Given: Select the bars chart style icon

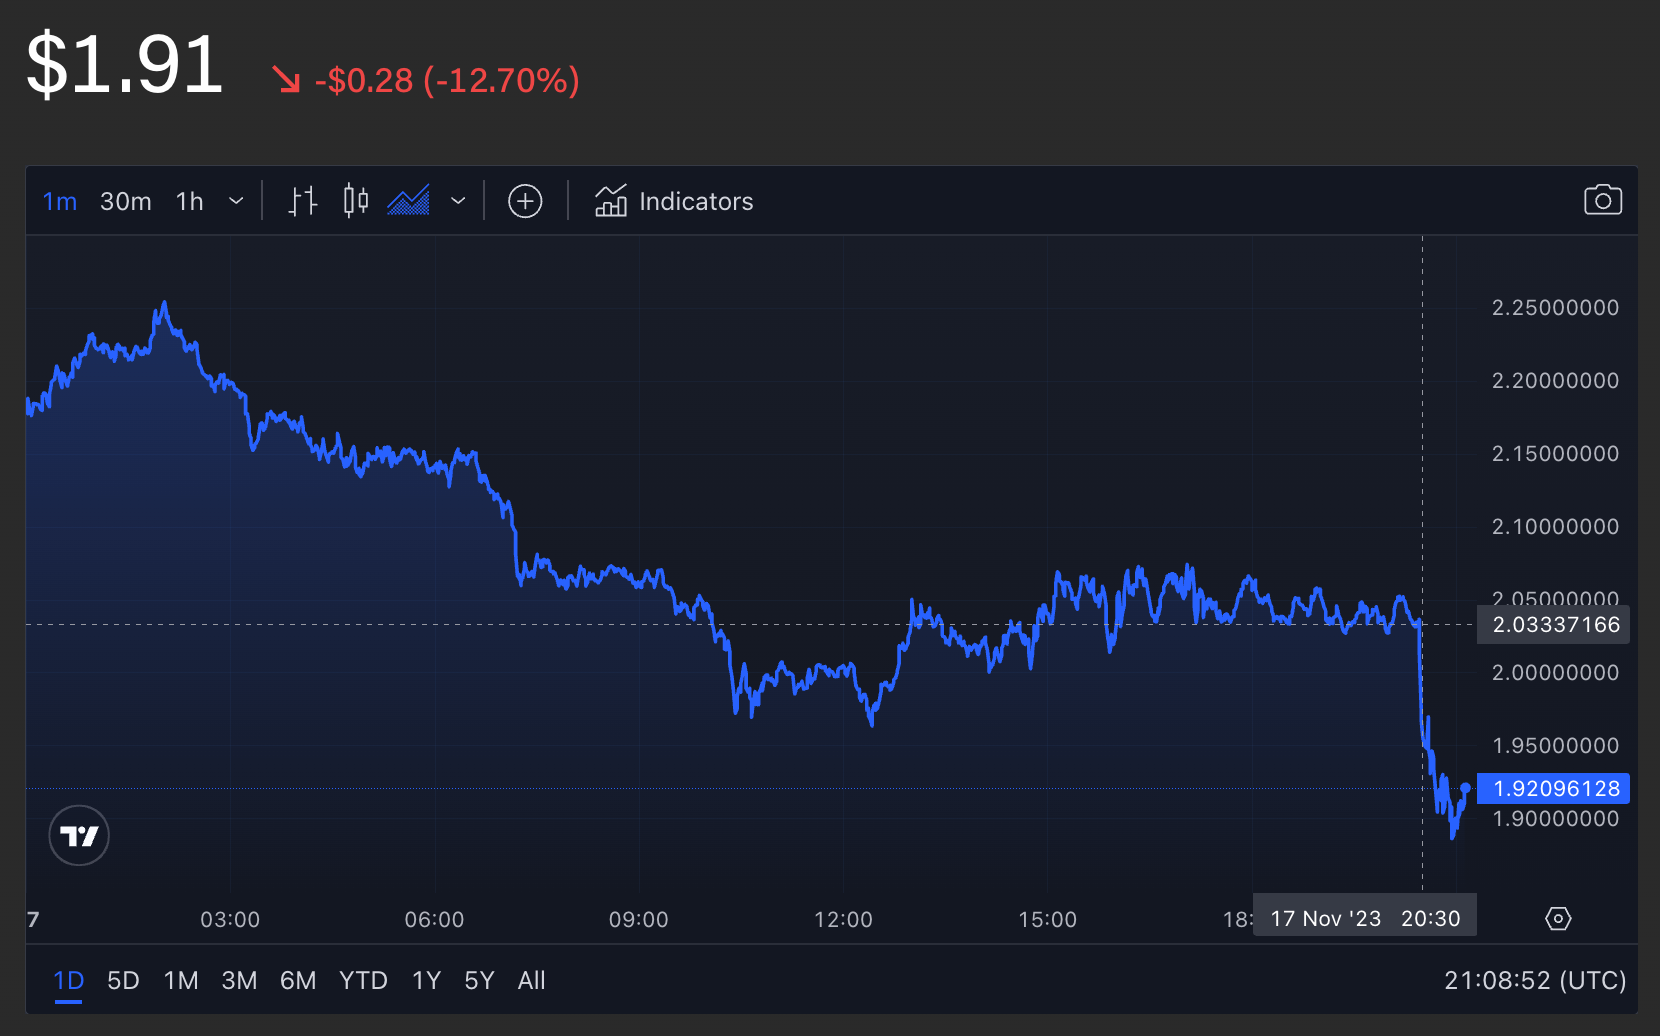Looking at the screenshot, I should (302, 201).
